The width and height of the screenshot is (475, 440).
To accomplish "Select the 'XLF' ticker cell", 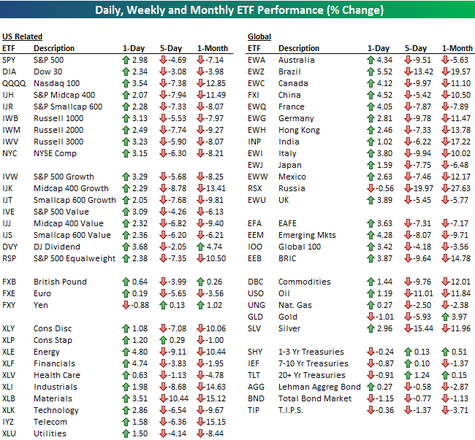I will (x=8, y=363).
